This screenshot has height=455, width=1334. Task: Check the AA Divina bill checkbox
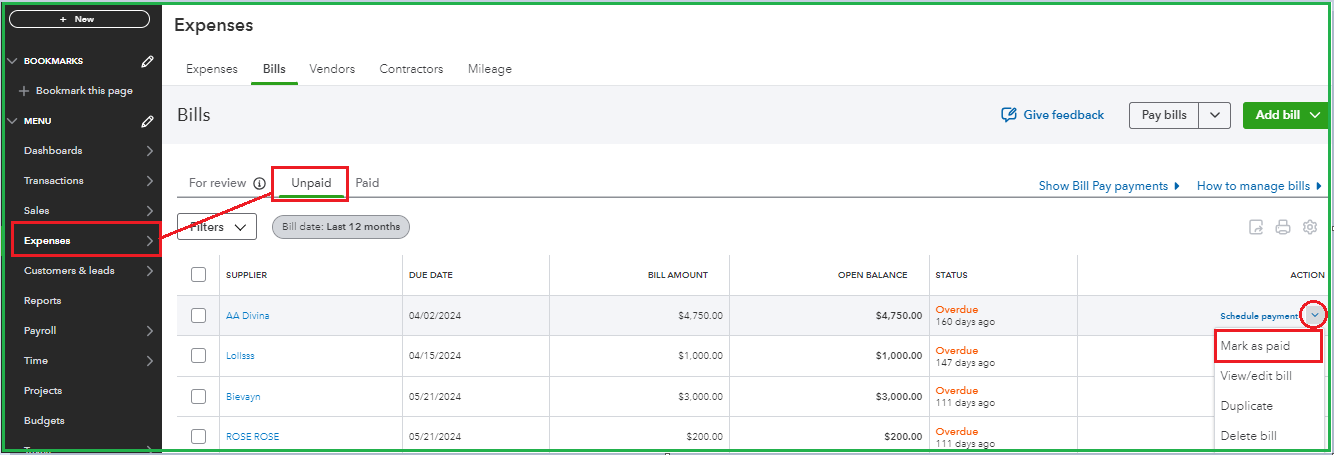(x=198, y=316)
